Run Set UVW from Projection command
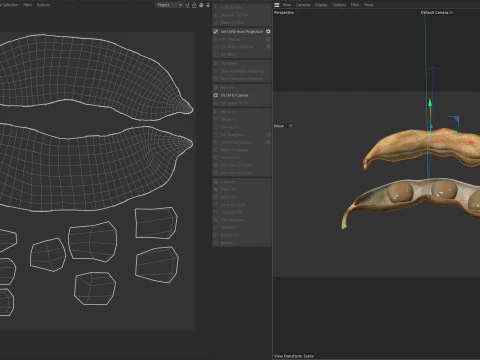The height and width of the screenshot is (360, 480). click(x=242, y=32)
